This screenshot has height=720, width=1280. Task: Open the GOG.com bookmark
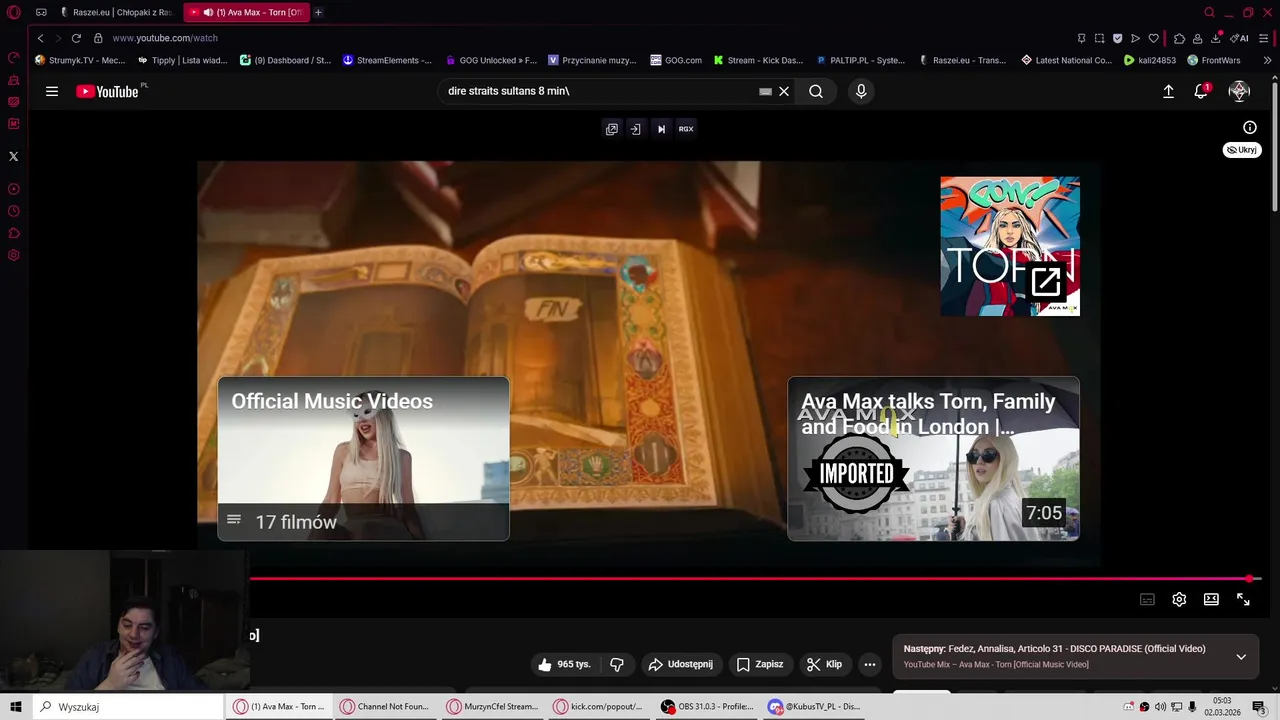pos(676,60)
